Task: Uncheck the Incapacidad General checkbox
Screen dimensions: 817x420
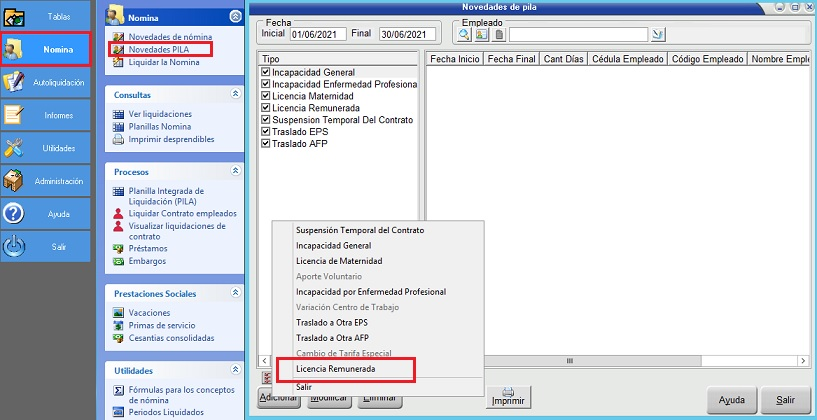Action: [x=266, y=73]
